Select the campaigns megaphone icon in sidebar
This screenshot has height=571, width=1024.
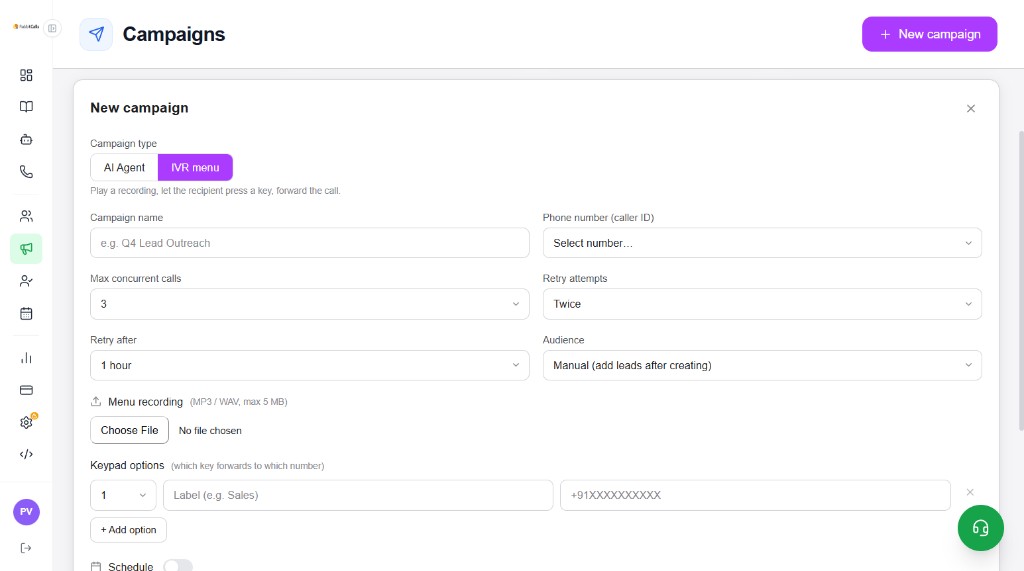26,249
